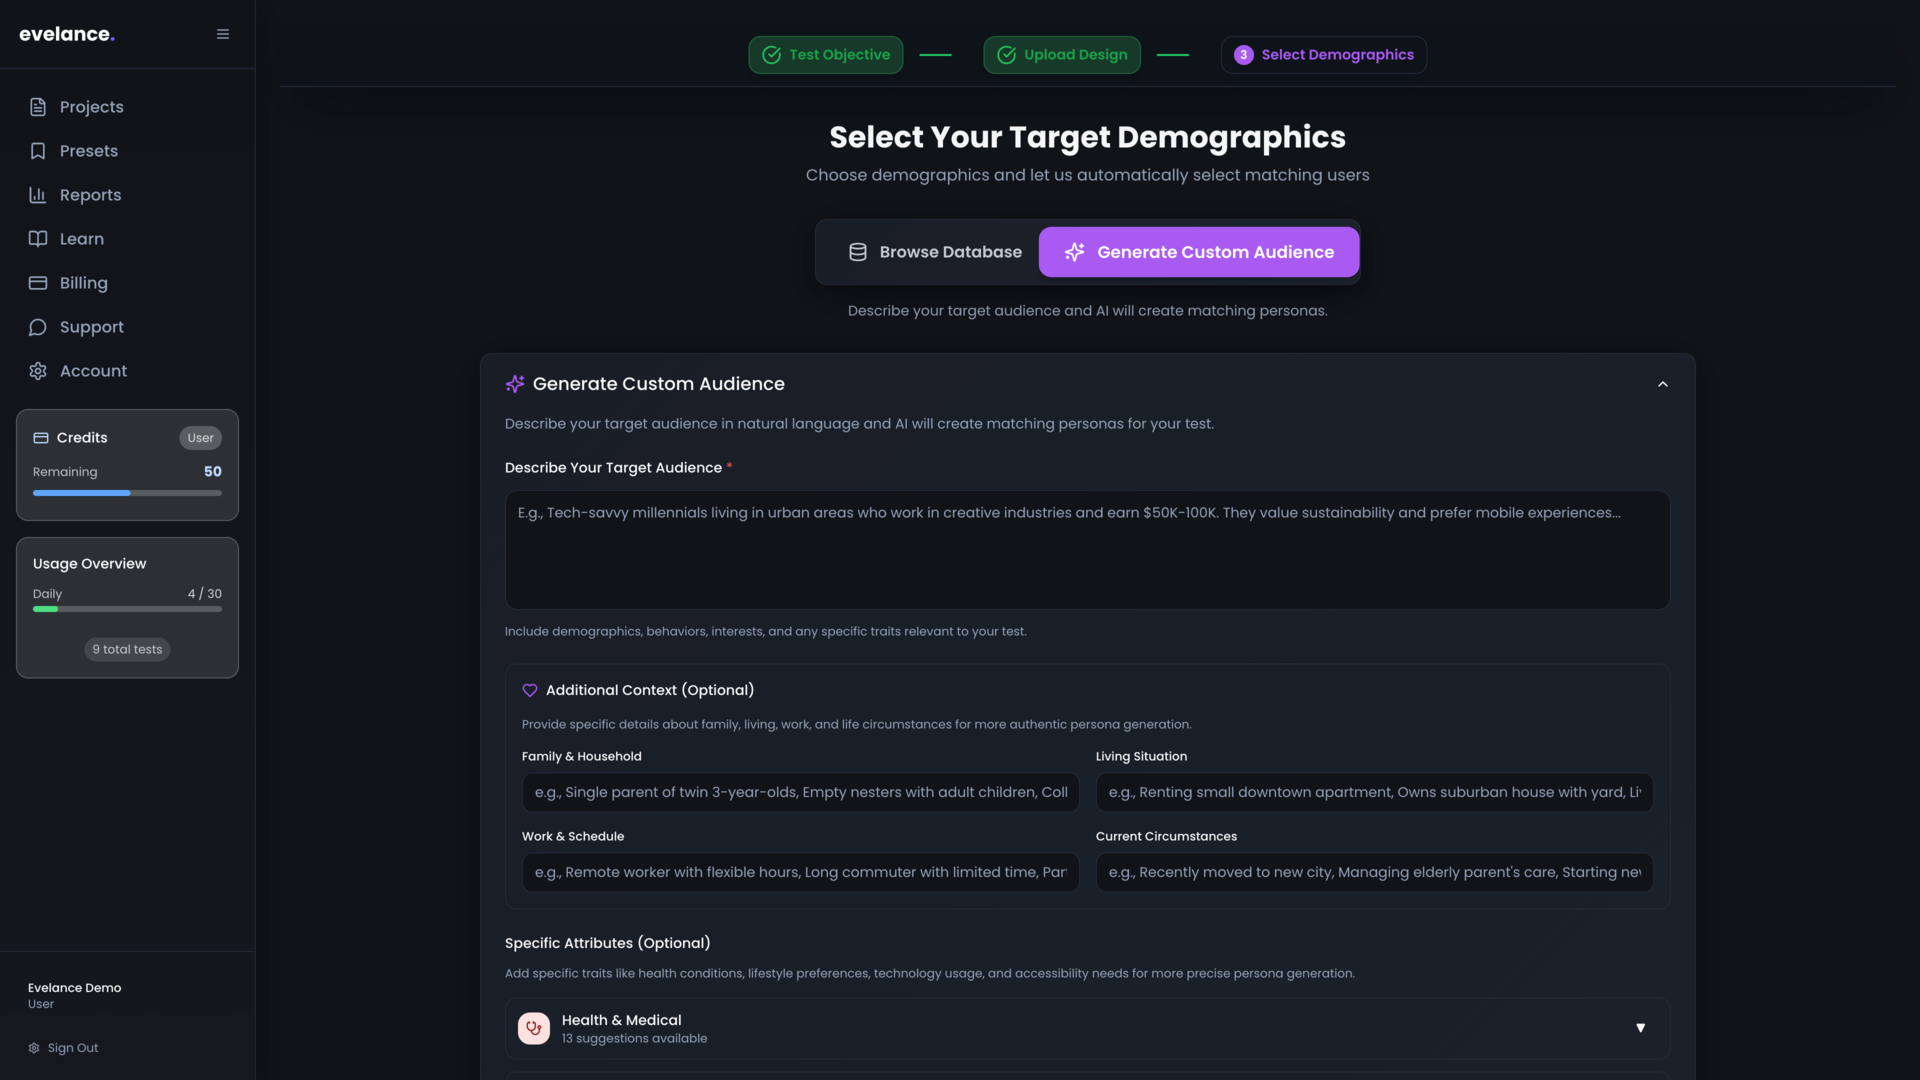Switch to Browse Database mode
This screenshot has height=1080, width=1920.
(x=934, y=252)
